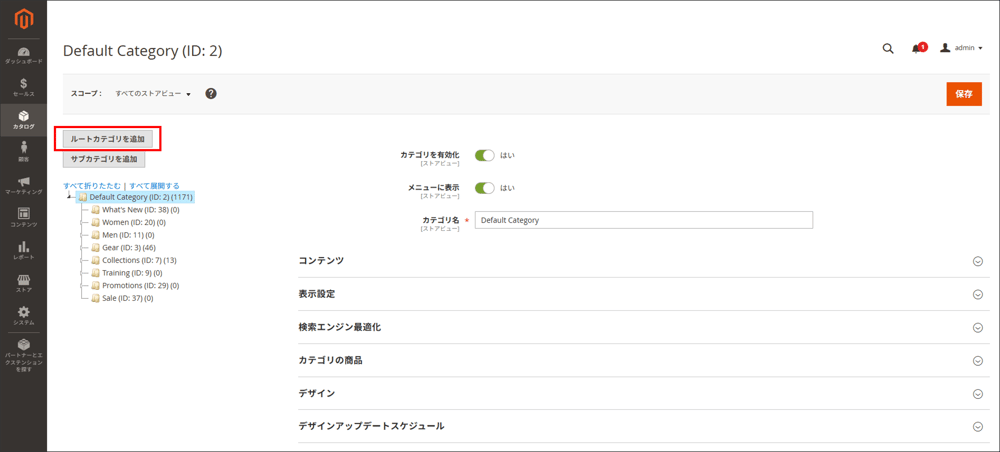Open the System gear icon menu
This screenshot has height=452, width=1000.
[23, 316]
